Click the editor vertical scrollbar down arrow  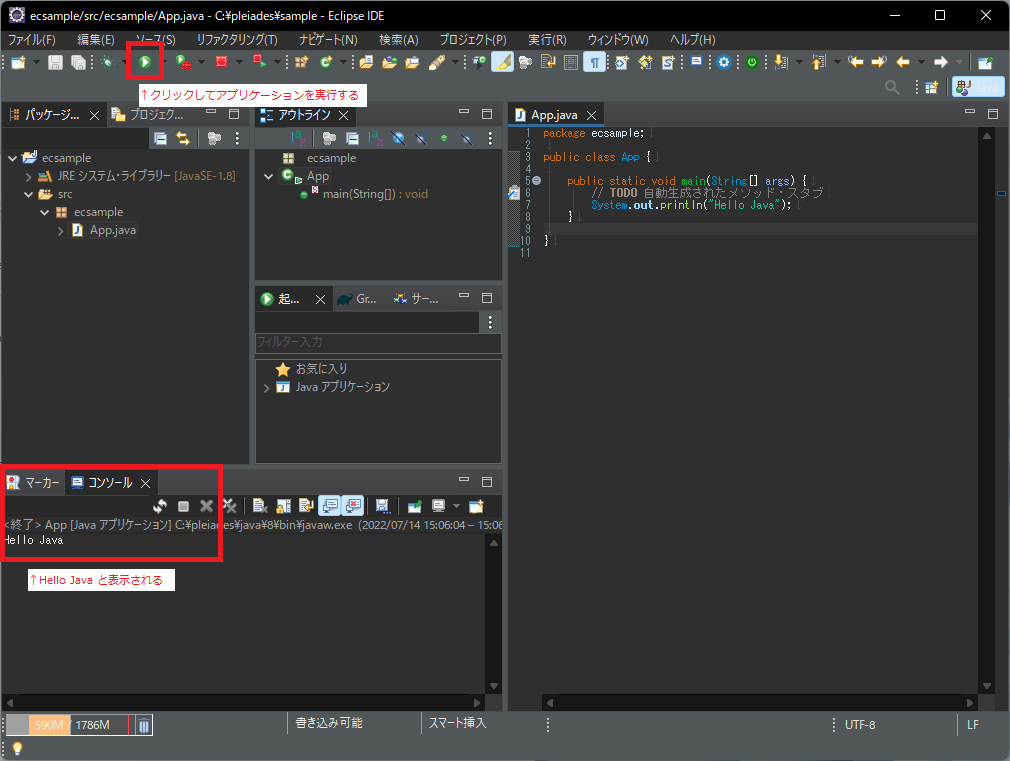pos(986,687)
